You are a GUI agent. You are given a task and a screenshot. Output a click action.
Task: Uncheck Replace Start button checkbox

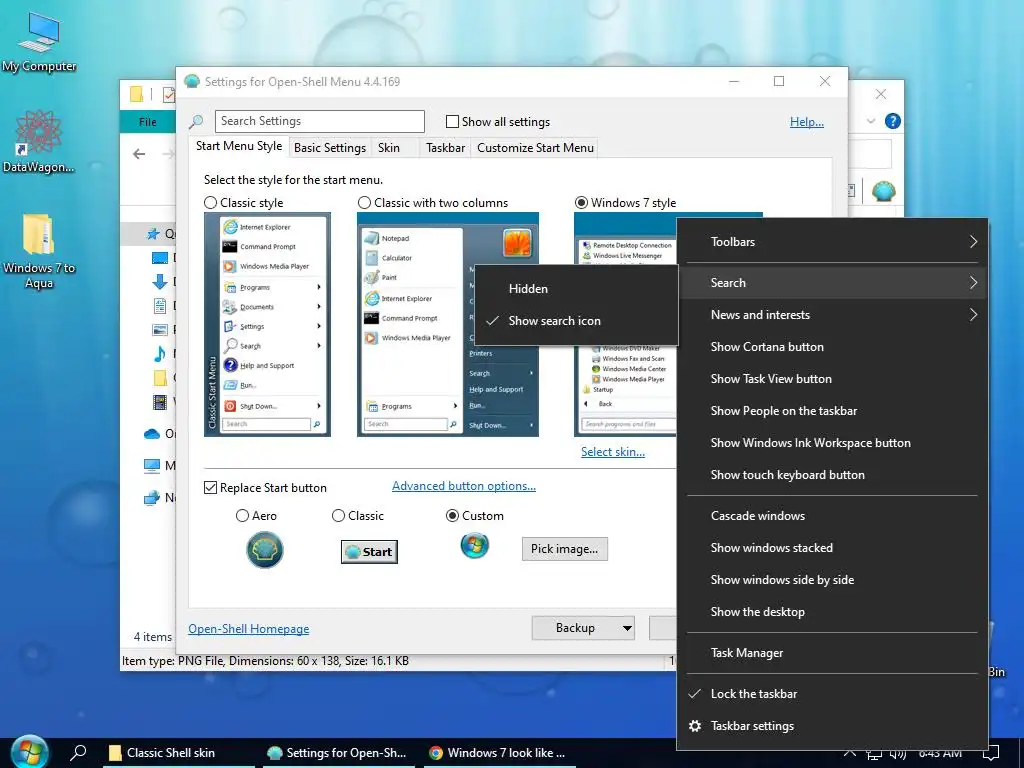[x=210, y=488]
